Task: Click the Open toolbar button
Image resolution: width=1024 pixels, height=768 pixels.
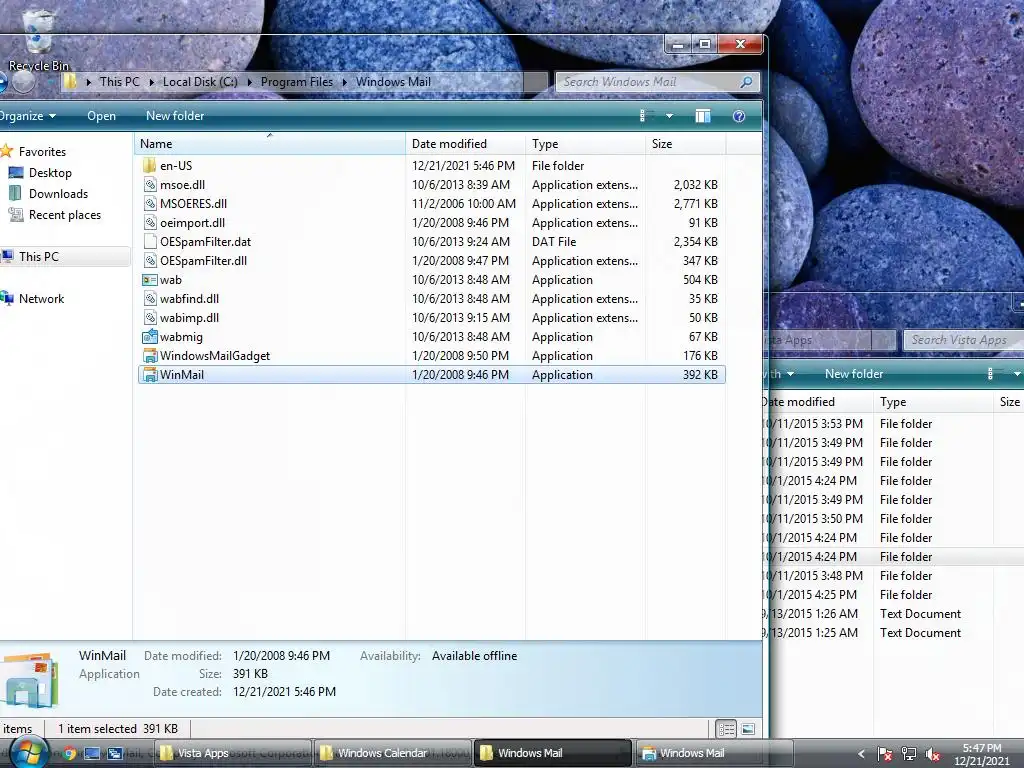Action: point(101,116)
